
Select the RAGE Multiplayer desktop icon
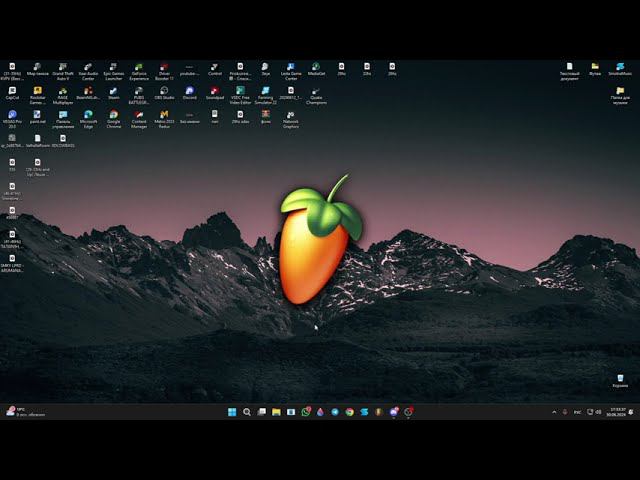(x=63, y=95)
